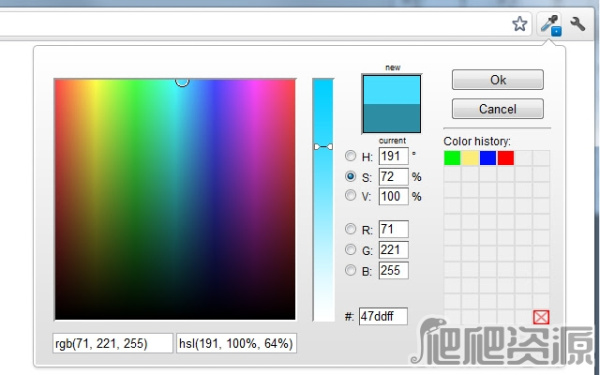Click the rgb(71, 221, 255) text box

tap(112, 343)
